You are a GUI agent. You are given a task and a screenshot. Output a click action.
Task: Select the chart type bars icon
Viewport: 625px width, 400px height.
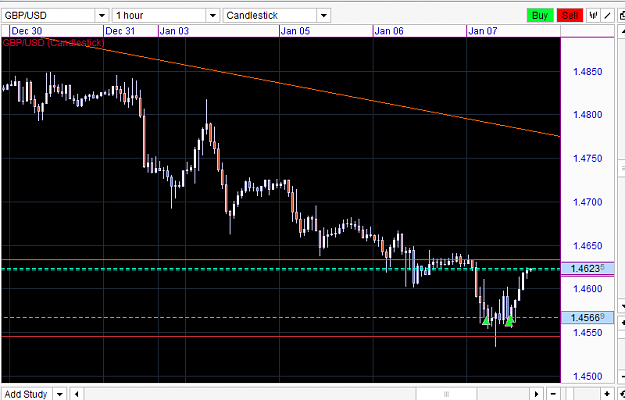593,16
